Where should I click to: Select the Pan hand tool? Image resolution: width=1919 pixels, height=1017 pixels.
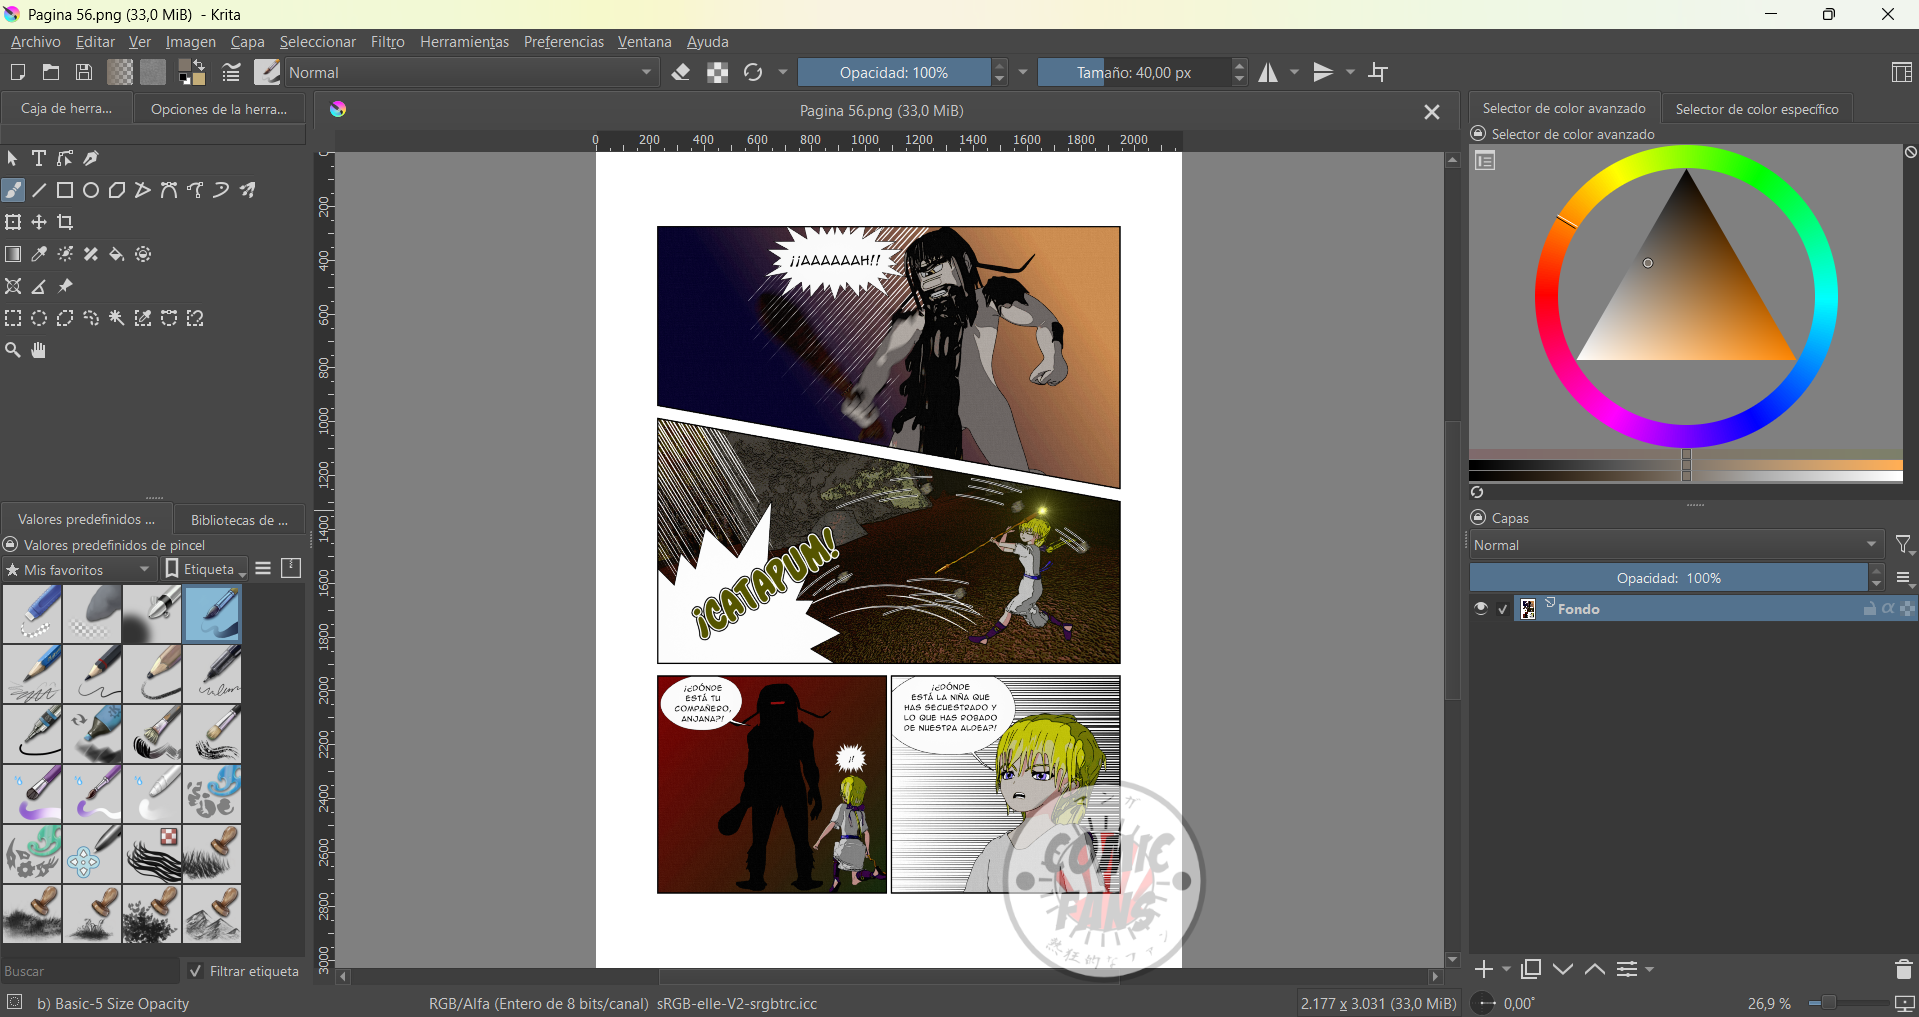(x=39, y=351)
